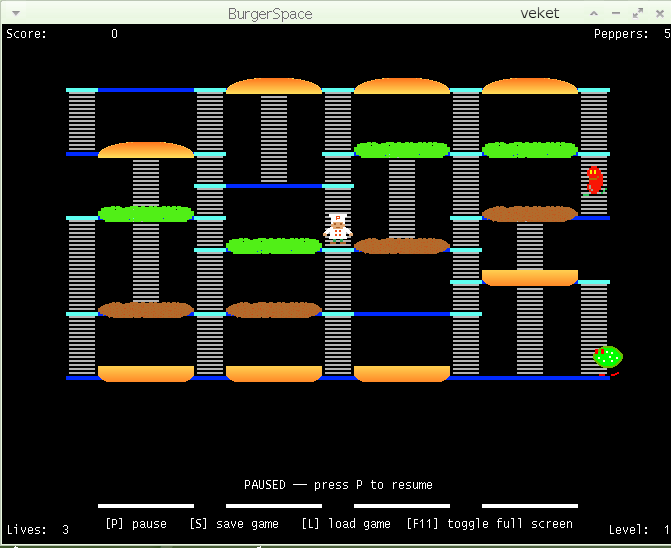Click the minimize button in title bar
This screenshot has width=671, height=548.
(x=616, y=13)
